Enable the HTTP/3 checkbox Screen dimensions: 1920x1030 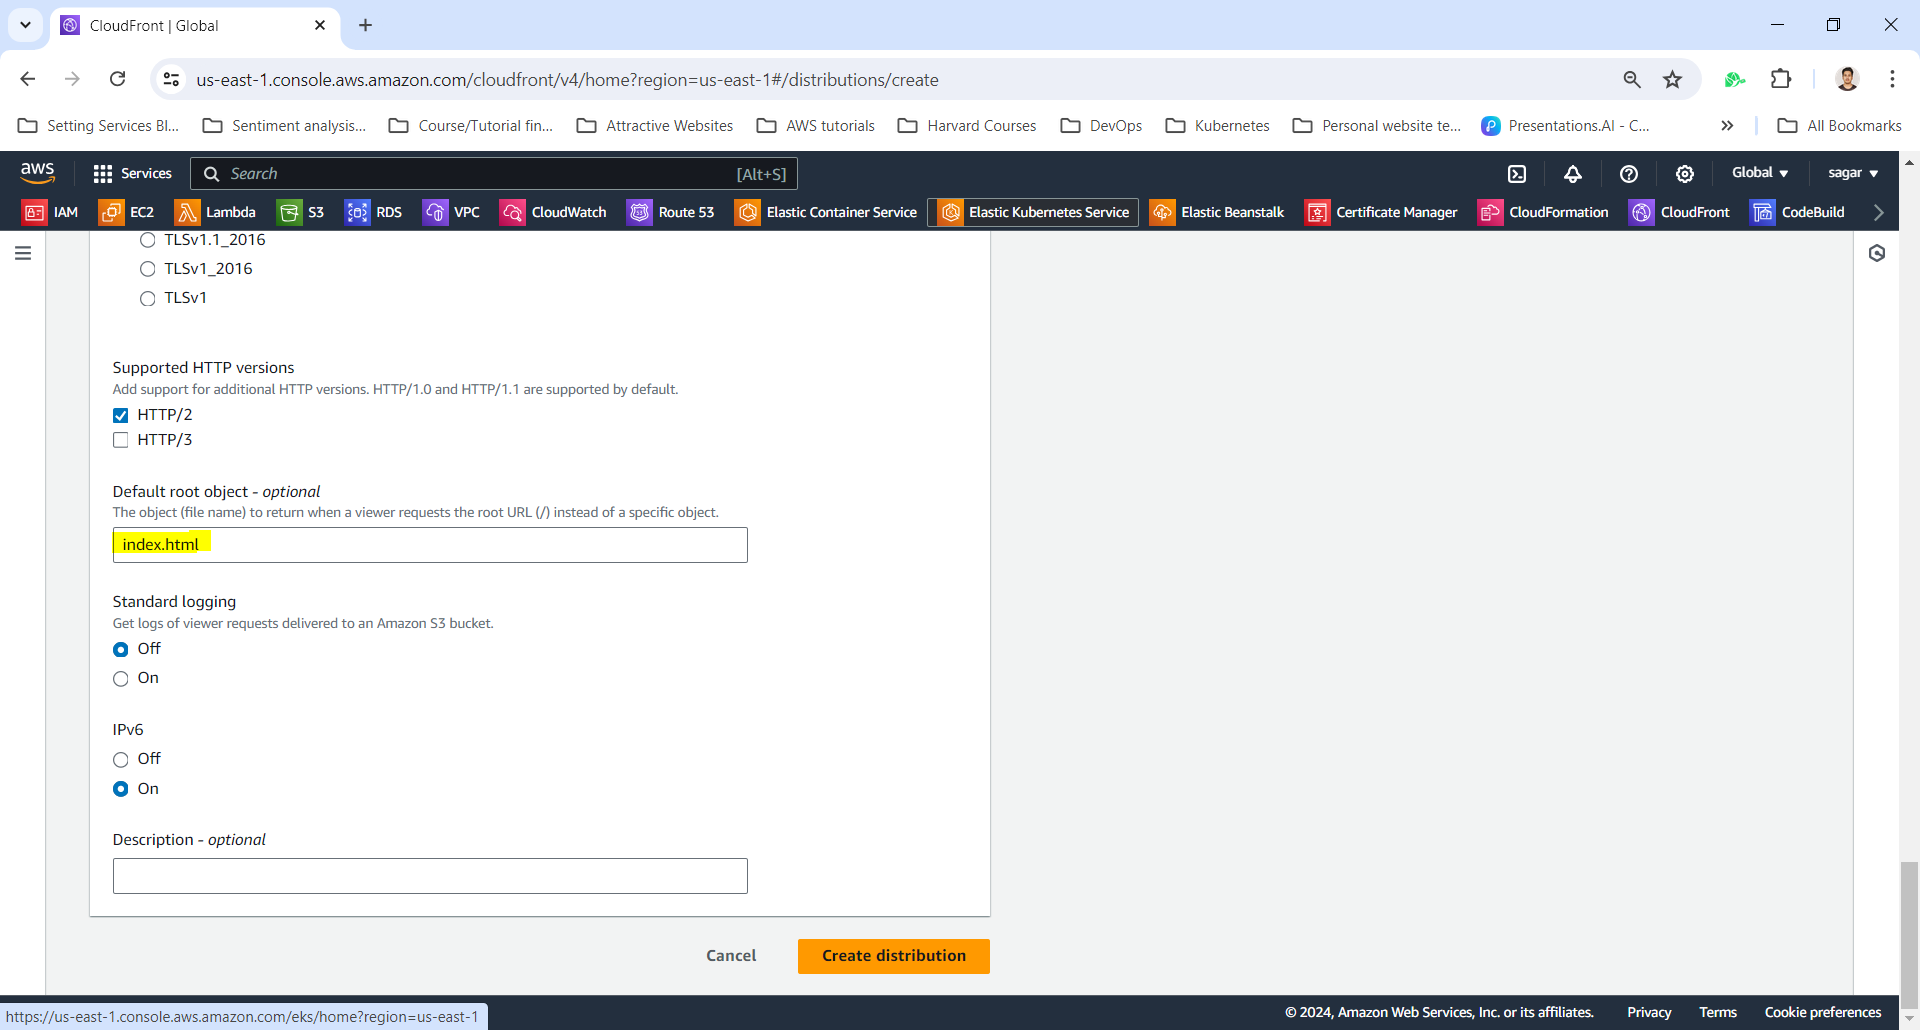coord(121,440)
